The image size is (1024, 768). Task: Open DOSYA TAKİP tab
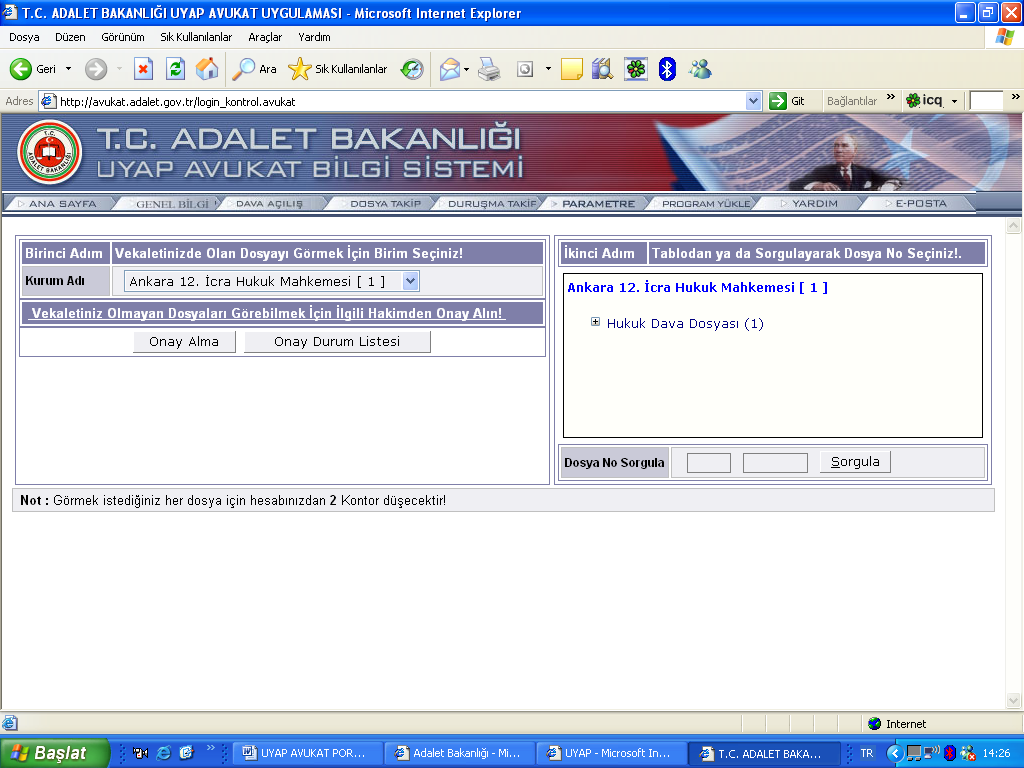click(385, 204)
